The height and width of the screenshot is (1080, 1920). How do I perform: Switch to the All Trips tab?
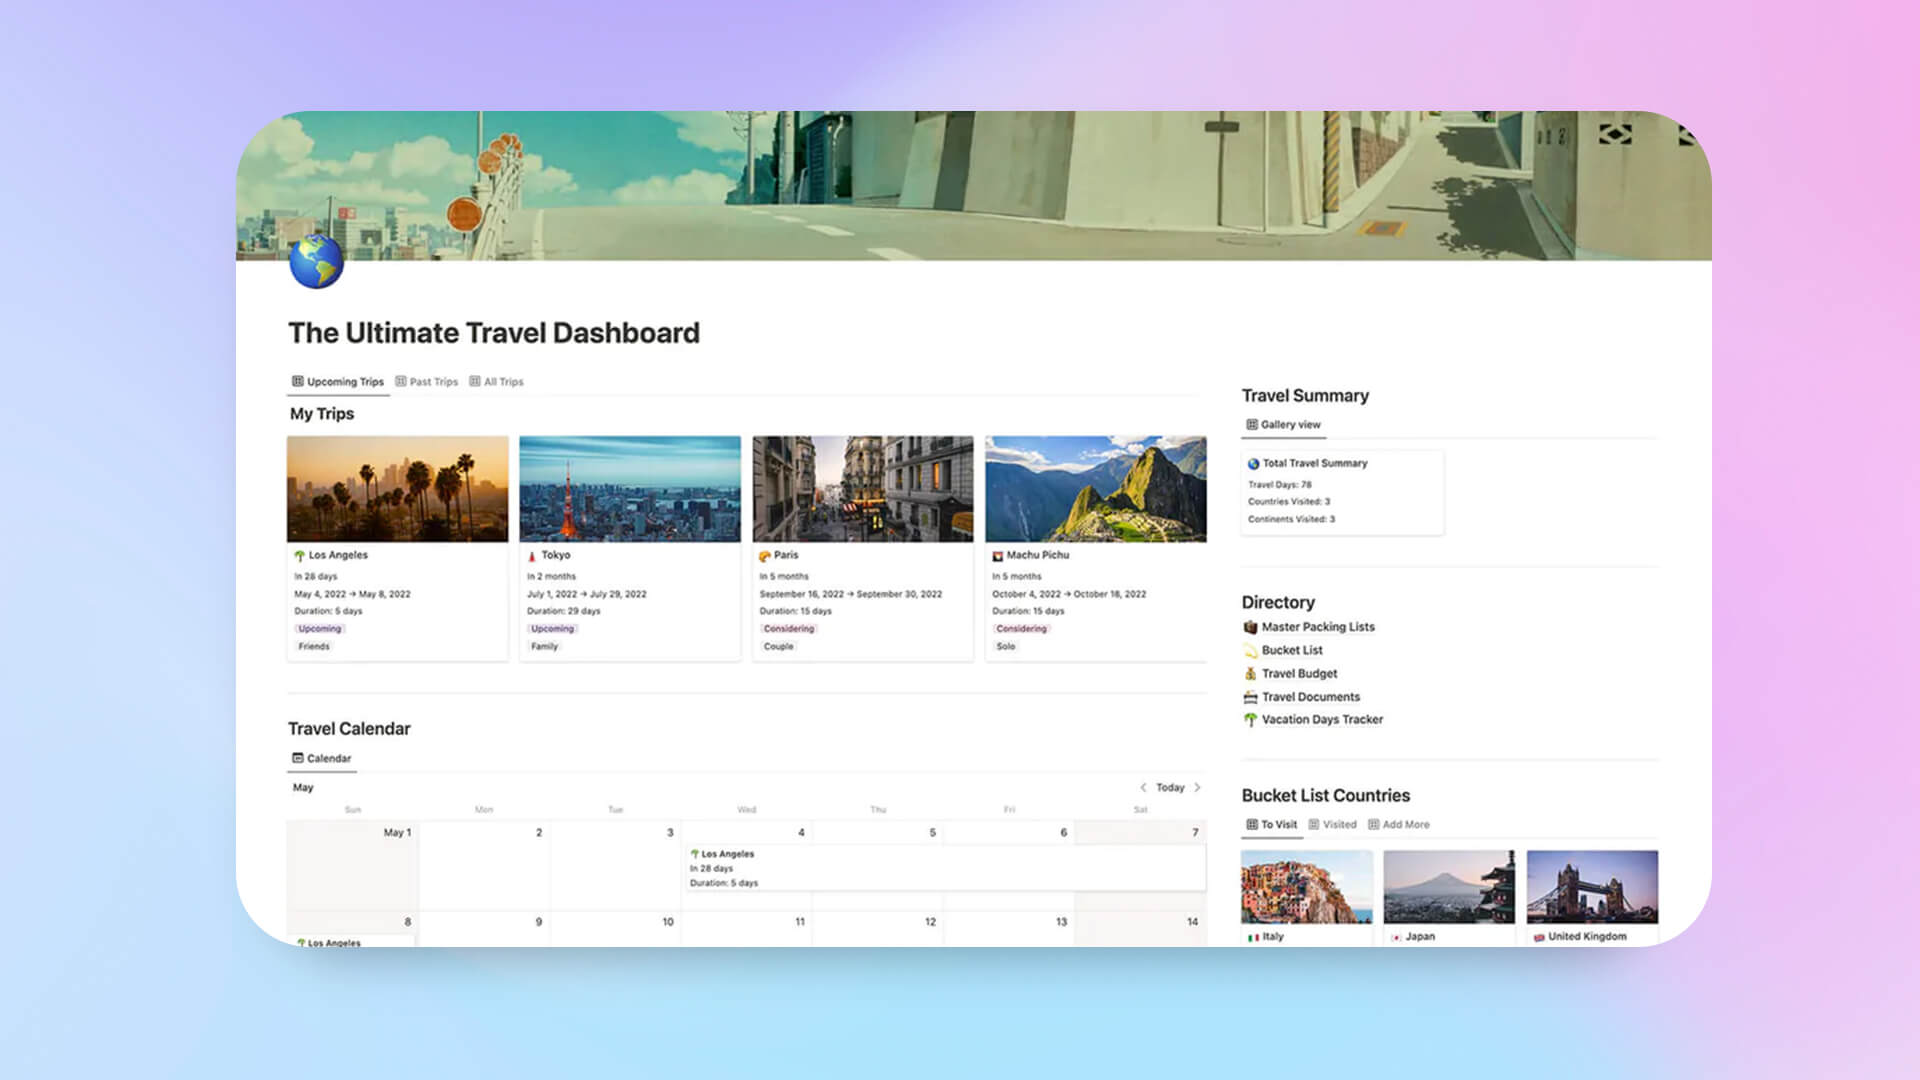click(x=500, y=381)
